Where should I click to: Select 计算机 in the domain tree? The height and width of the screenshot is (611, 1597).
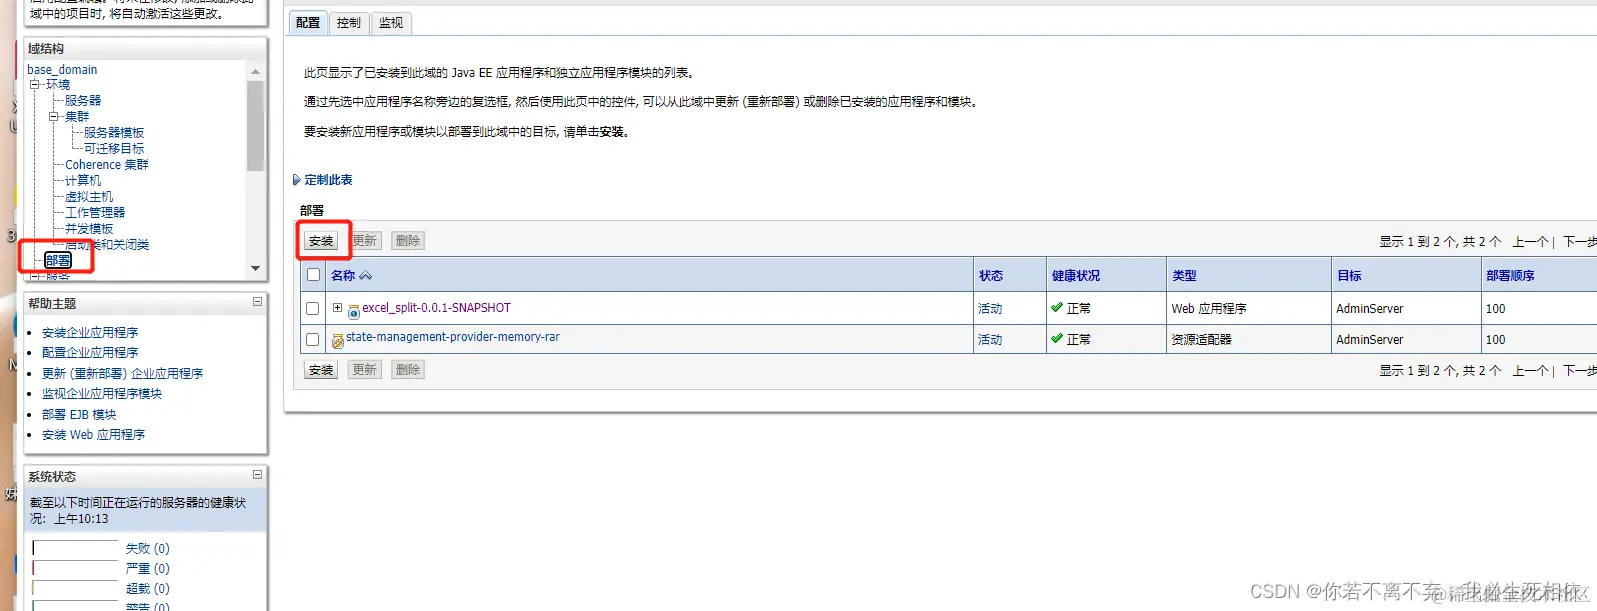(x=83, y=181)
